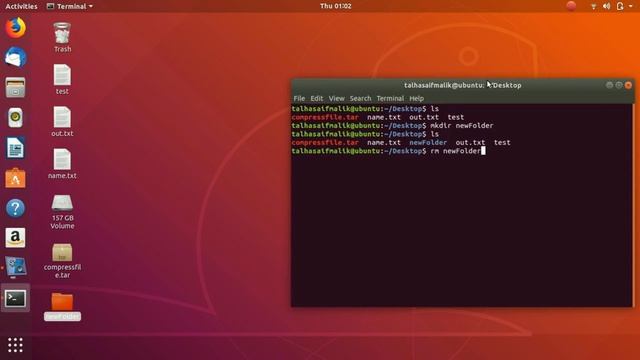
Task: Open the network status icon in the top bar
Action: [593, 6]
